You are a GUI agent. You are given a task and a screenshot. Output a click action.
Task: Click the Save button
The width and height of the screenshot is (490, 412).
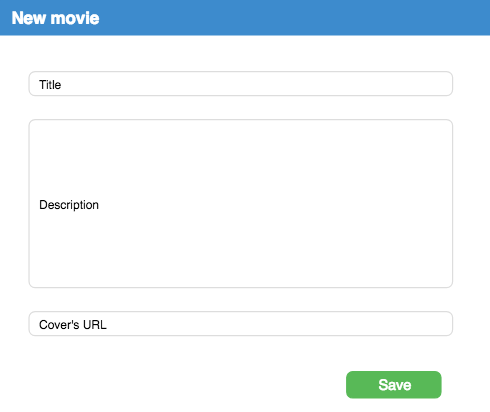tap(394, 385)
